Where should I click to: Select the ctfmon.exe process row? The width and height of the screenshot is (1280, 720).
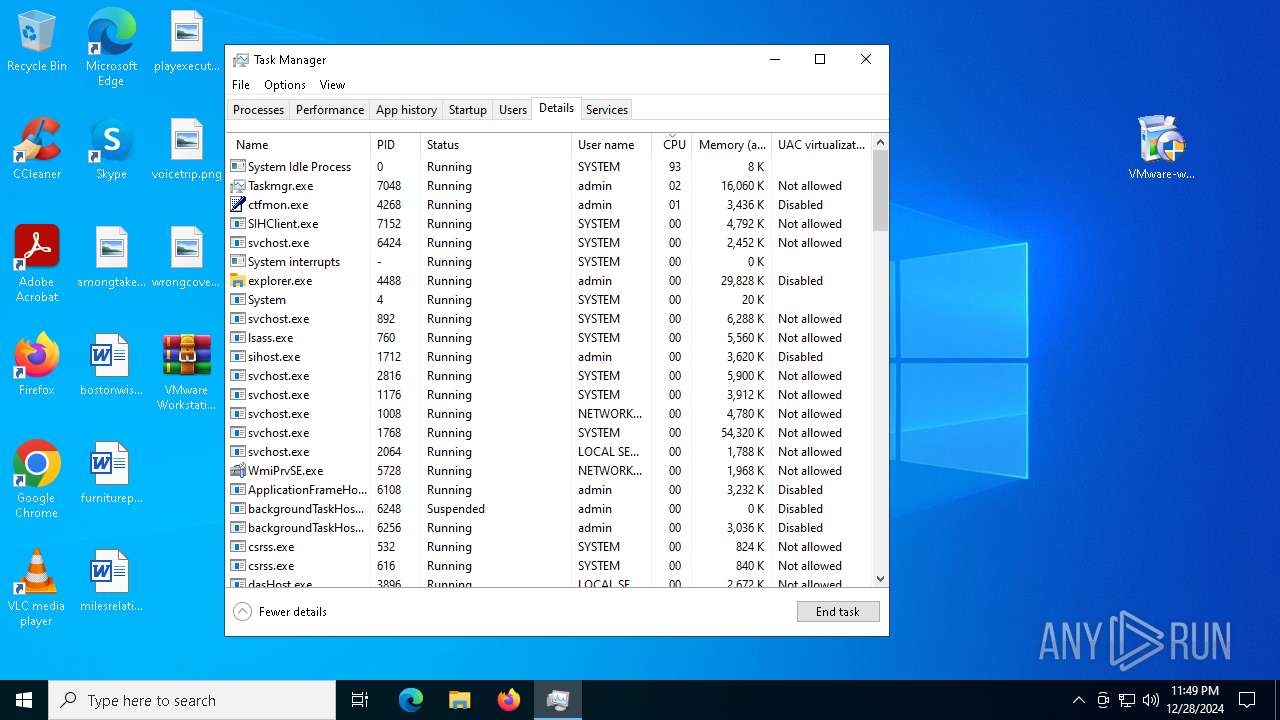point(549,205)
